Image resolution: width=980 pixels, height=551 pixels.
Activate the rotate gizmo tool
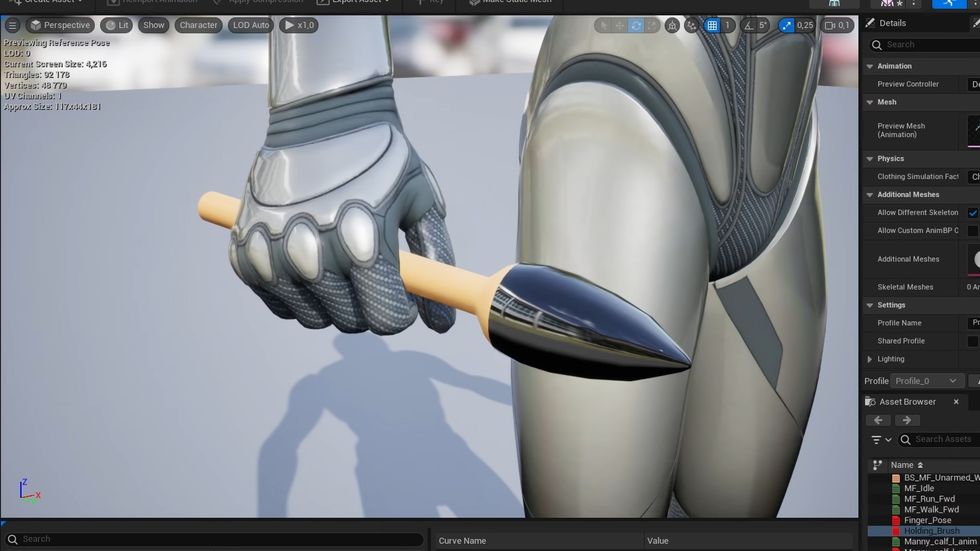coord(636,25)
